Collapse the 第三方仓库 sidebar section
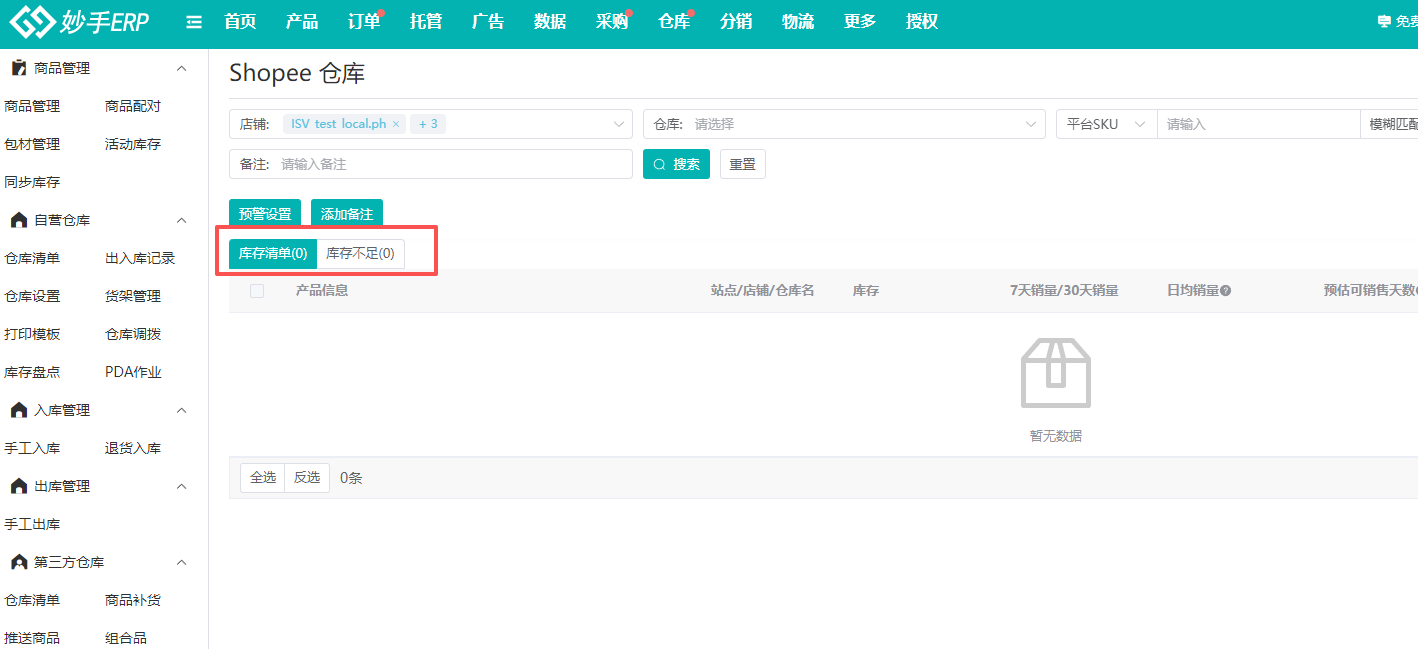Screen dimensions: 1418x649 tap(181, 562)
